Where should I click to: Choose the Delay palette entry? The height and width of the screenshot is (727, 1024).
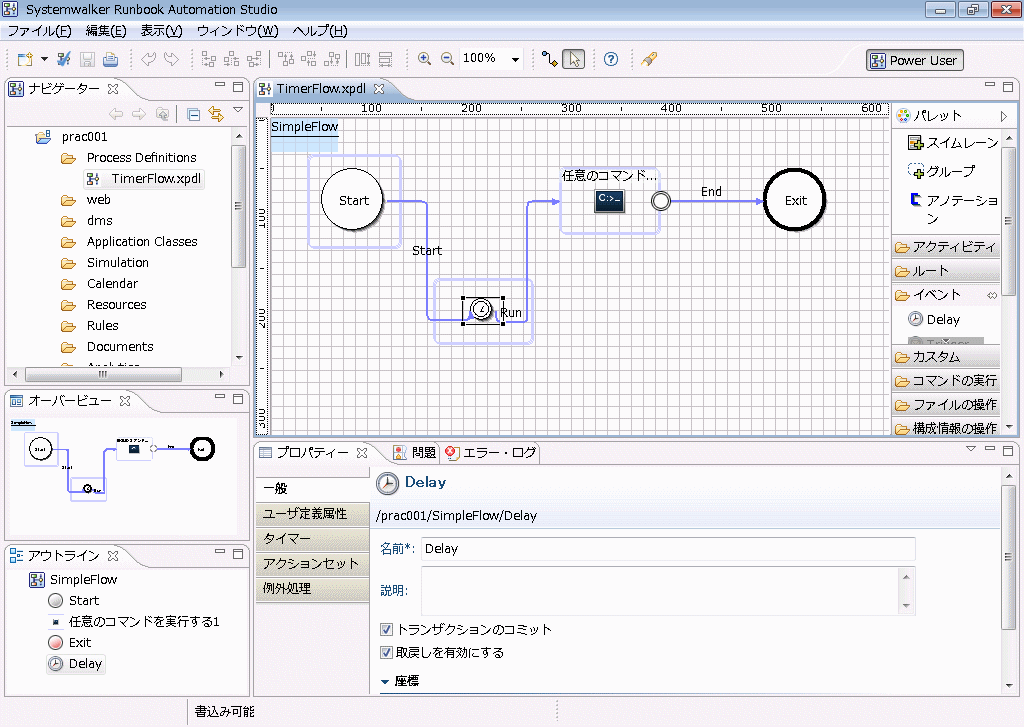point(935,319)
